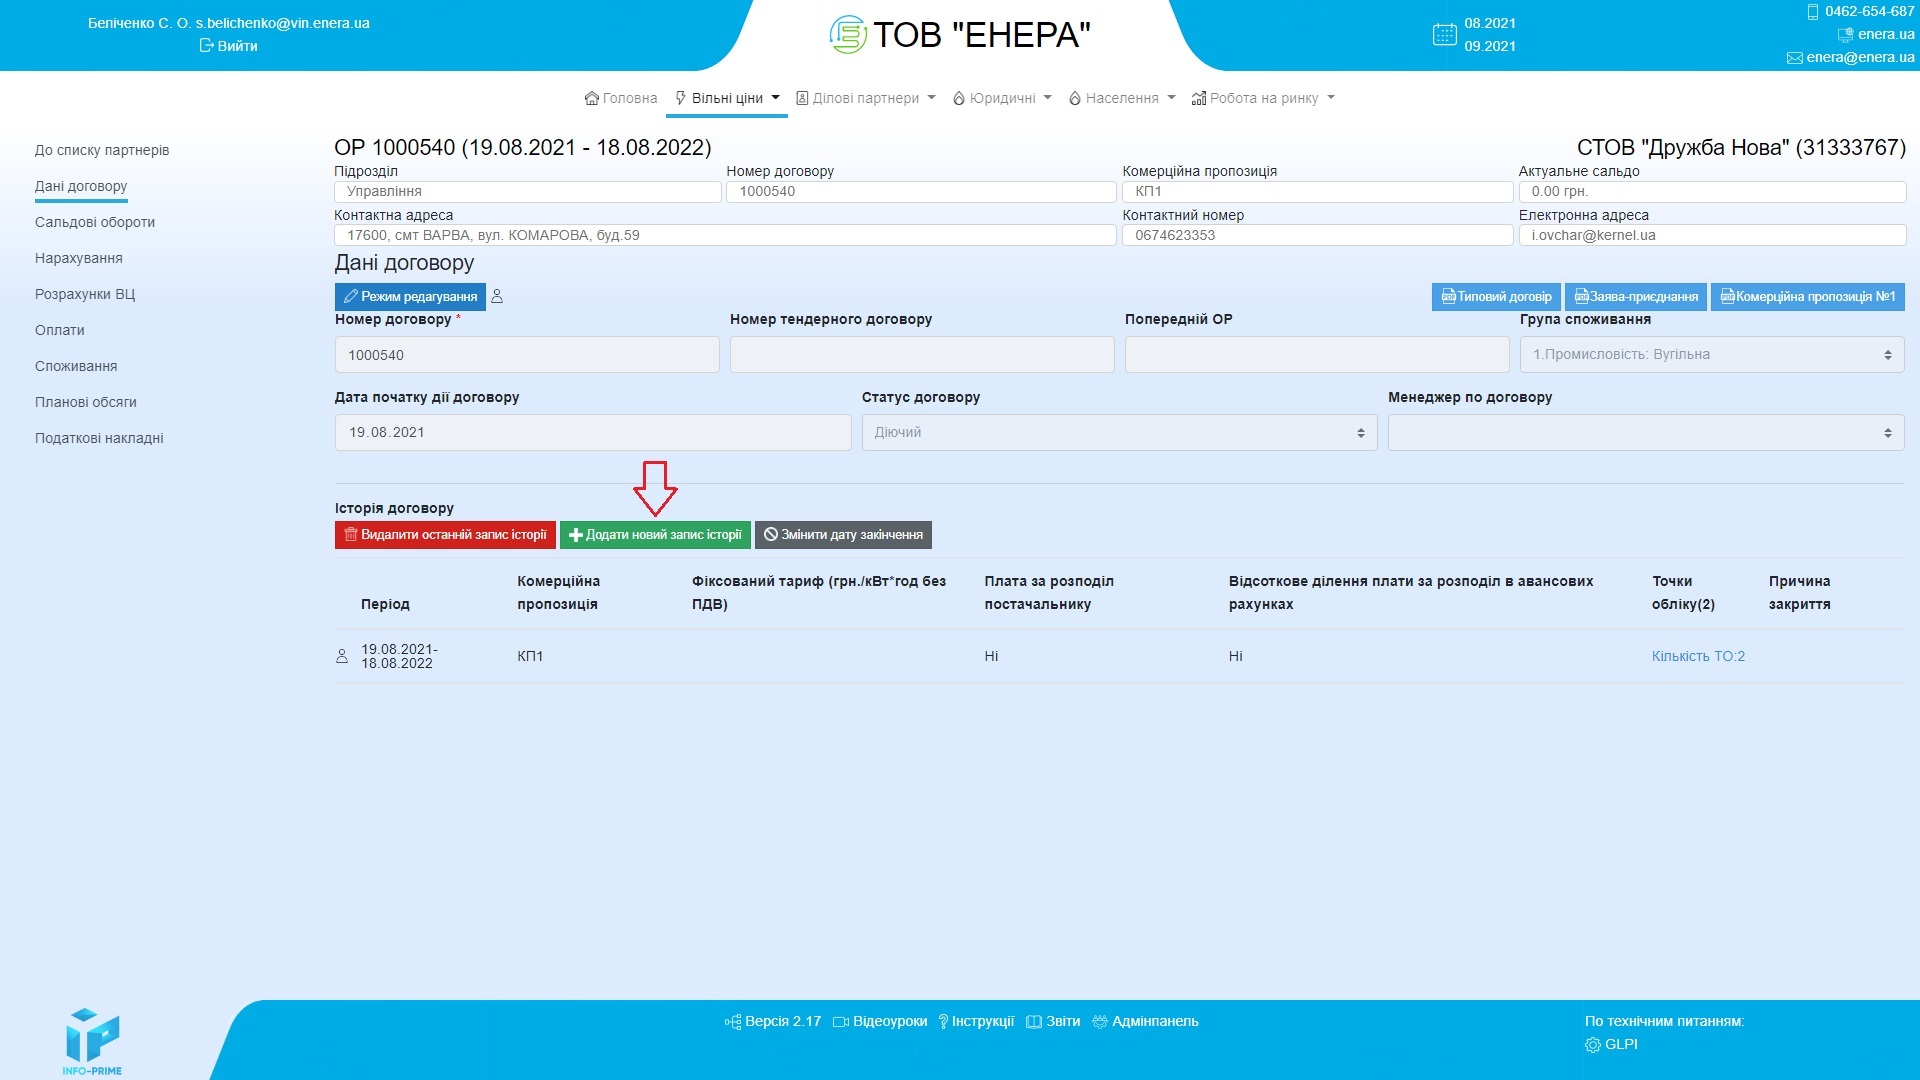1920x1080 pixels.
Task: Open Адмінпанель from the footer
Action: [1145, 1021]
